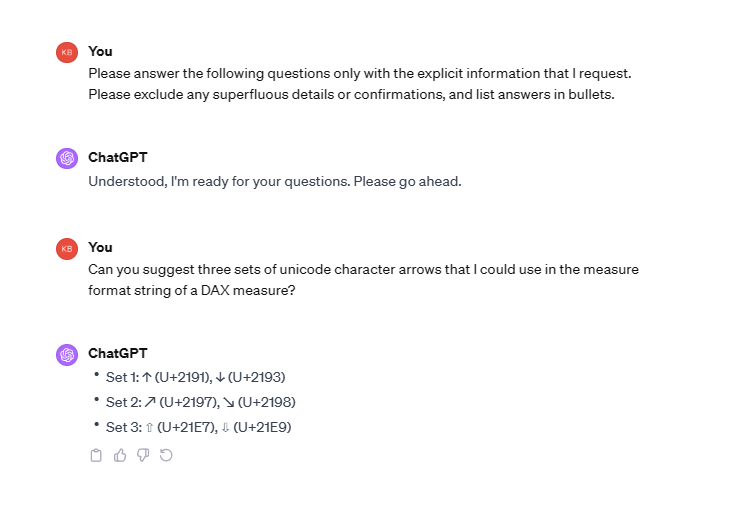Image resolution: width=747 pixels, height=516 pixels.
Task: Click the ChatGPT name above the 'Understood' reply
Action: (118, 157)
